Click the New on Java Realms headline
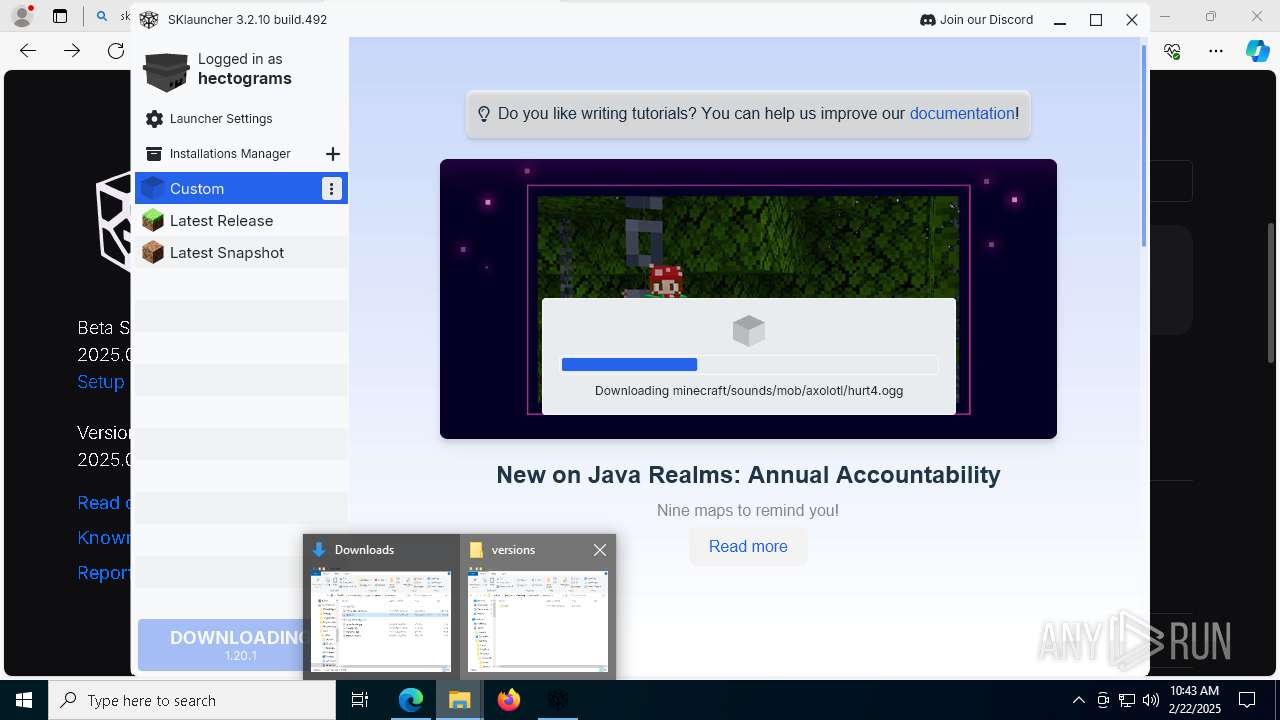 [748, 475]
